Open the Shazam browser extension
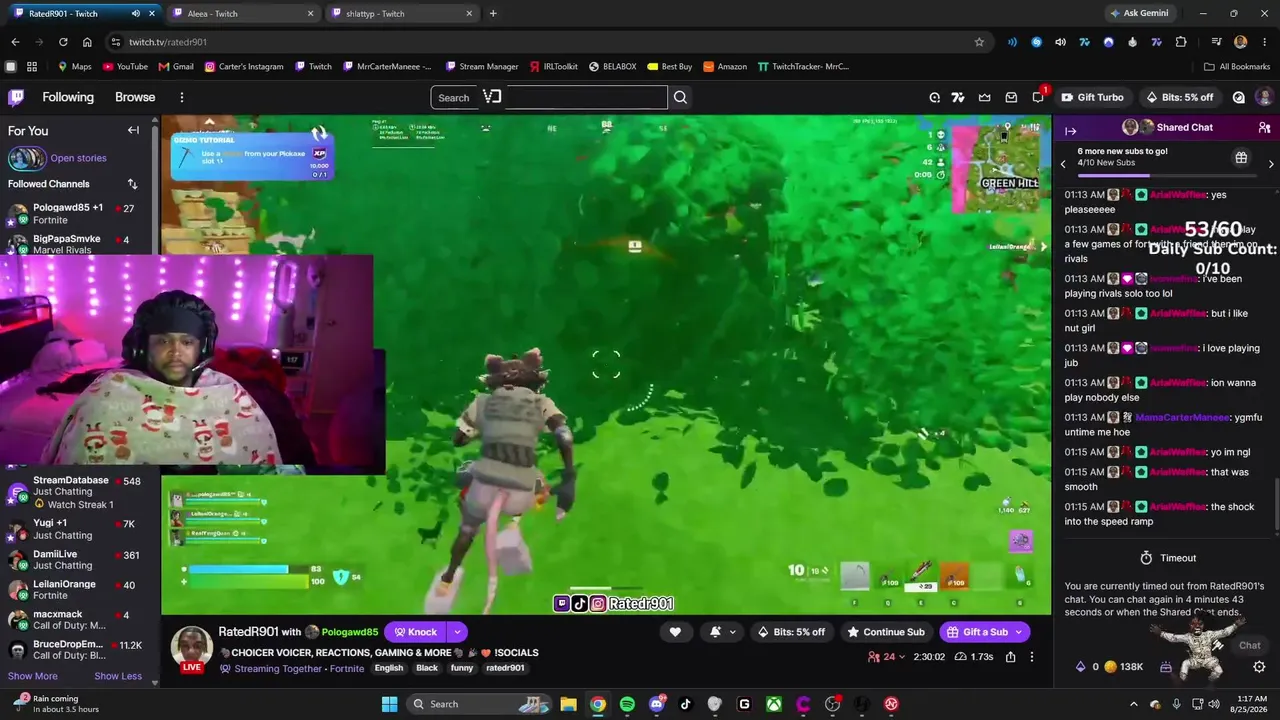Viewport: 1280px width, 720px height. pos(1036,42)
